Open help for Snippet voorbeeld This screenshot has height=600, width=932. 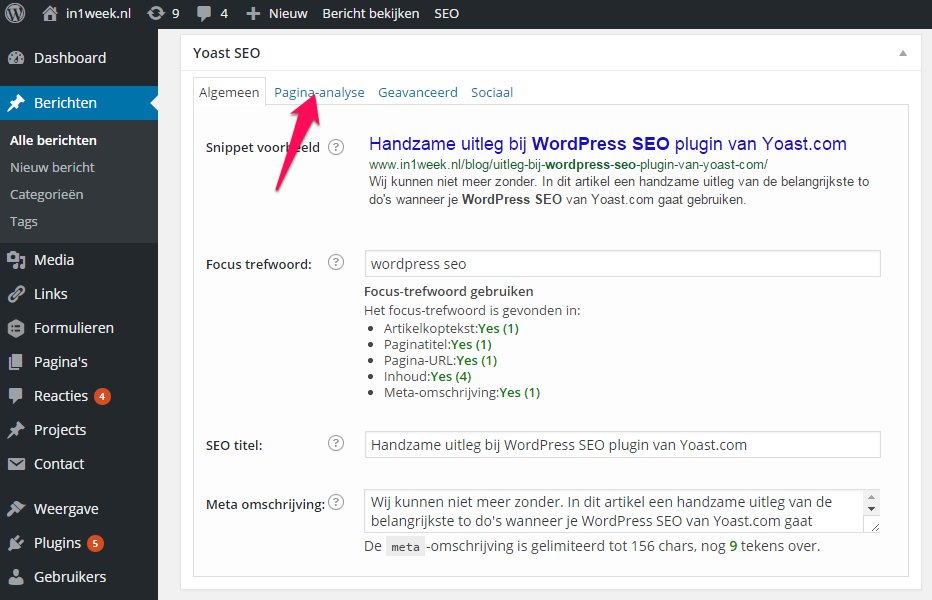pos(336,147)
